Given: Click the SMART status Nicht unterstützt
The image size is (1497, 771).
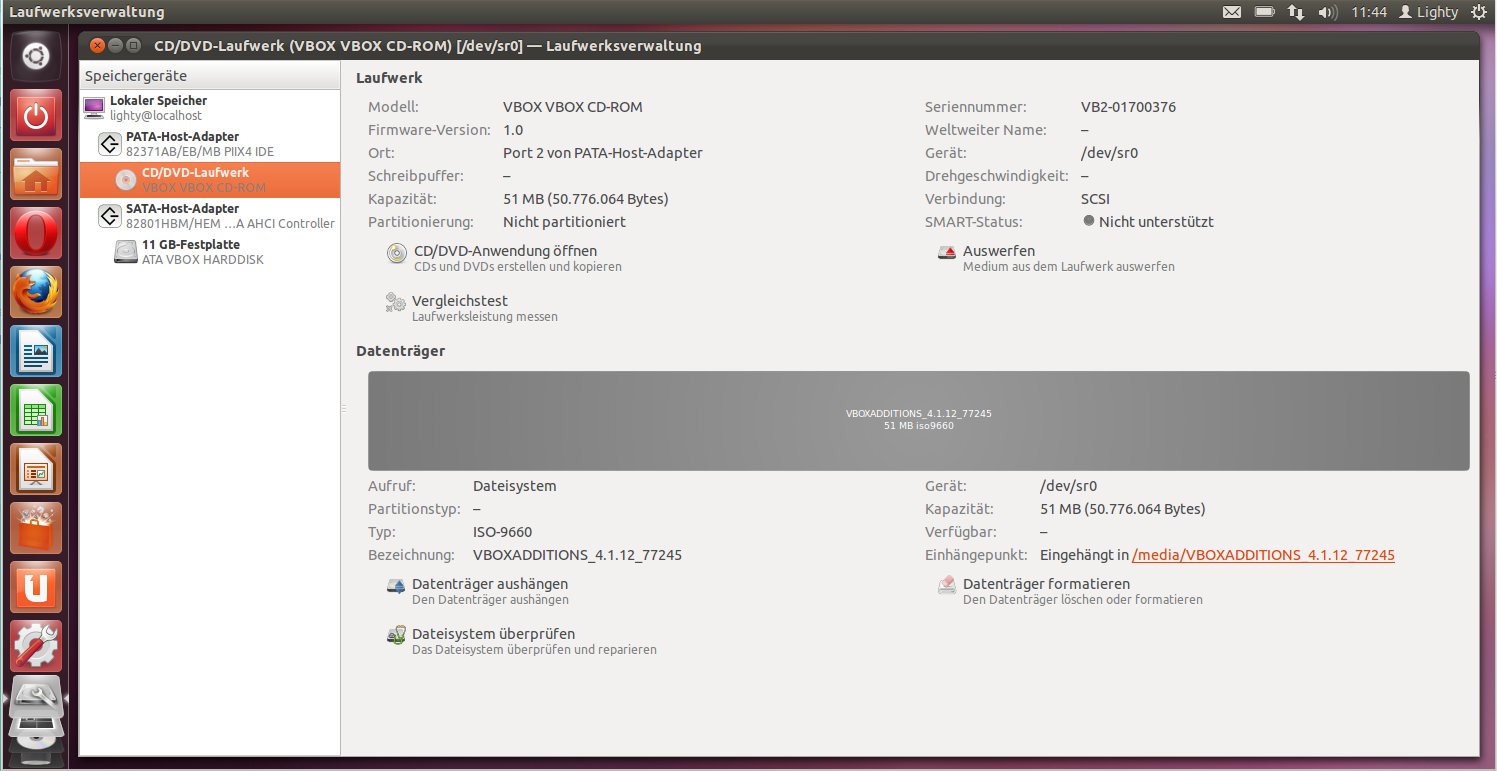Looking at the screenshot, I should tap(1156, 222).
